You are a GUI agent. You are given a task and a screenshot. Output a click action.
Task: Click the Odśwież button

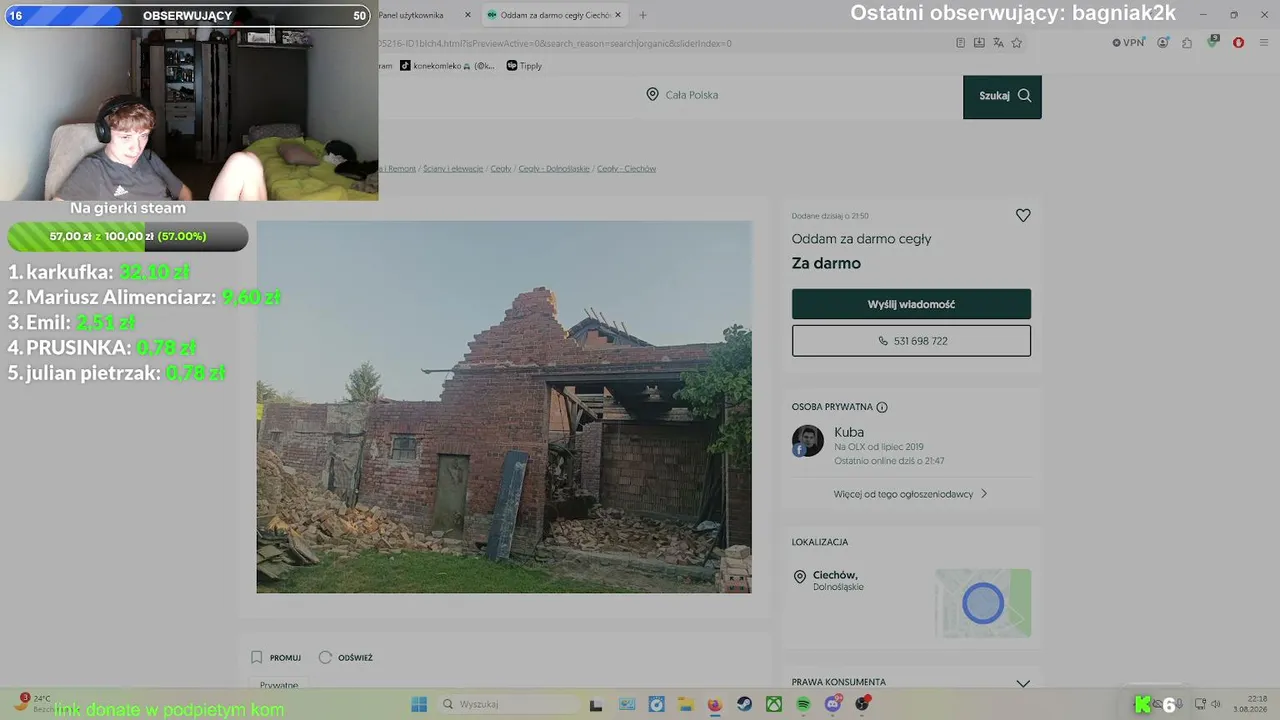[345, 657]
